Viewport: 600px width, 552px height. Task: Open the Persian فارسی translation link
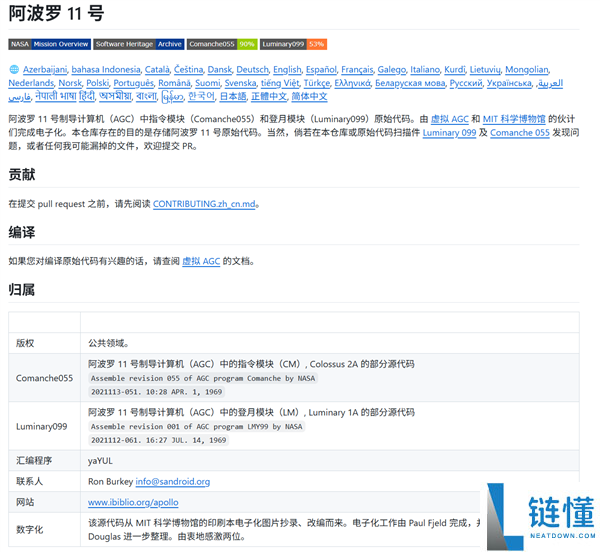(20, 97)
